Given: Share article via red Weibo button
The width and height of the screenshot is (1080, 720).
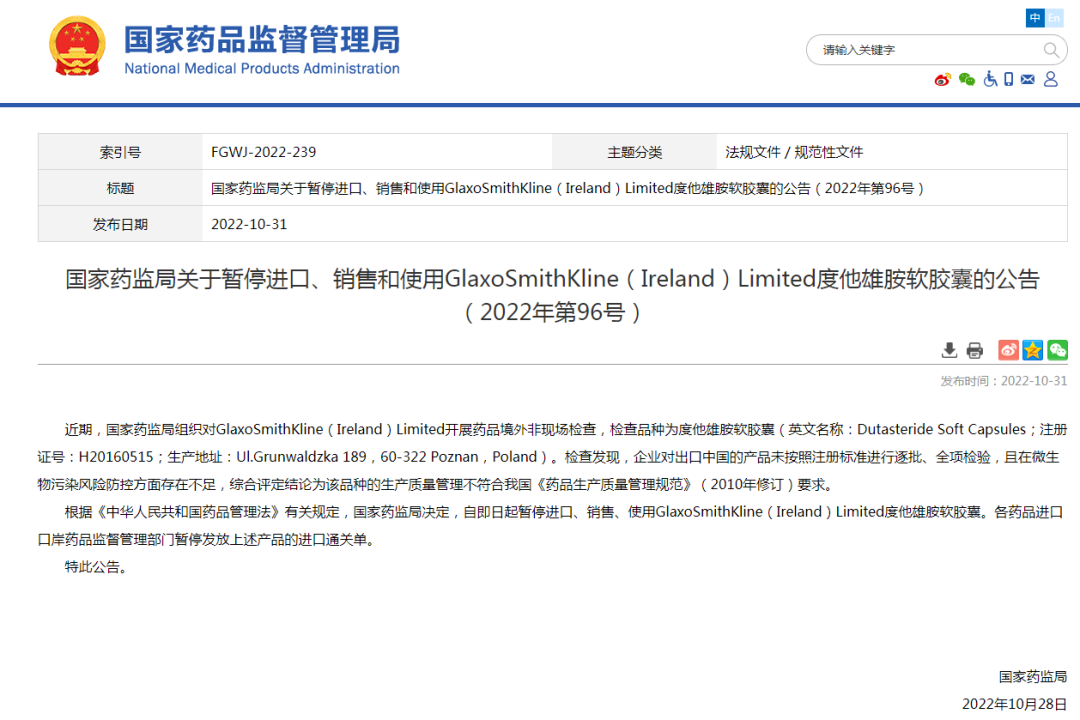Looking at the screenshot, I should tap(1008, 350).
